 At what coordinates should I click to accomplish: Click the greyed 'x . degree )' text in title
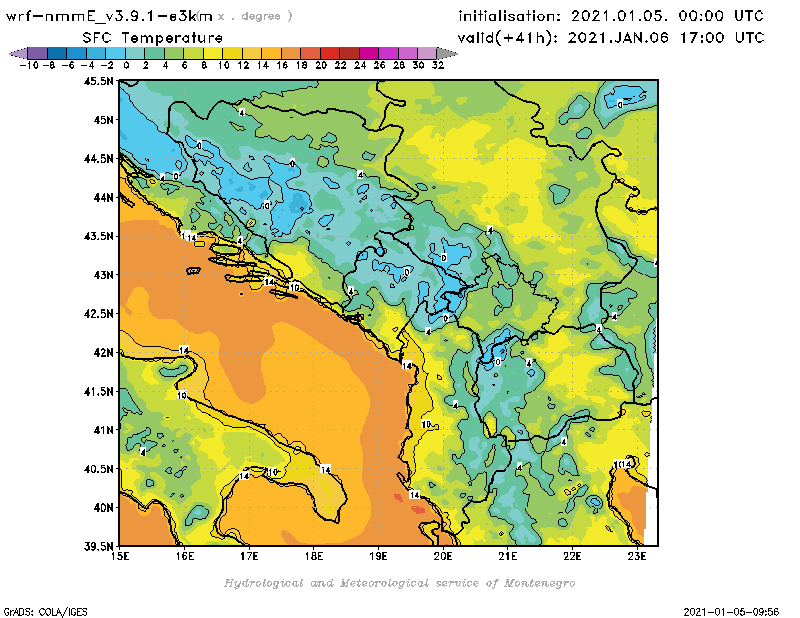255,16
